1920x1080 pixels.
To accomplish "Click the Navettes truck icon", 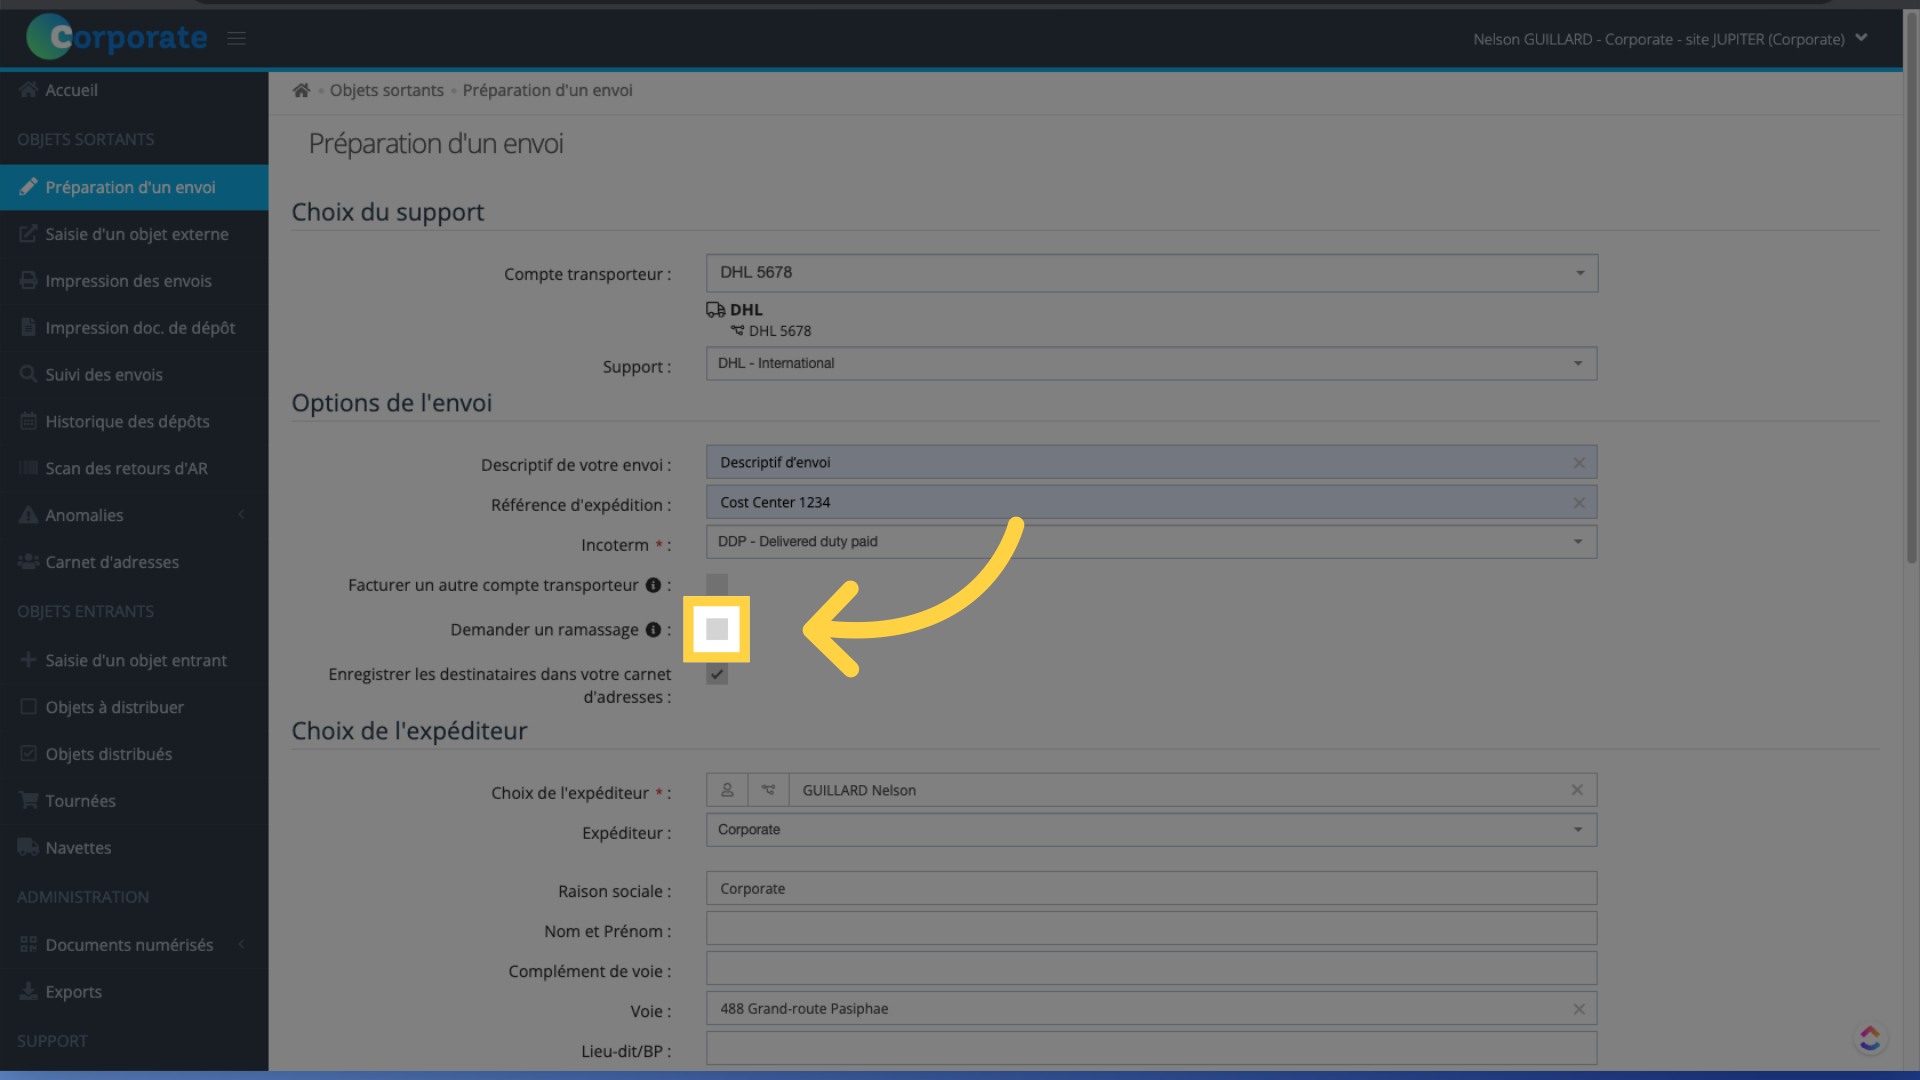I will [x=28, y=848].
